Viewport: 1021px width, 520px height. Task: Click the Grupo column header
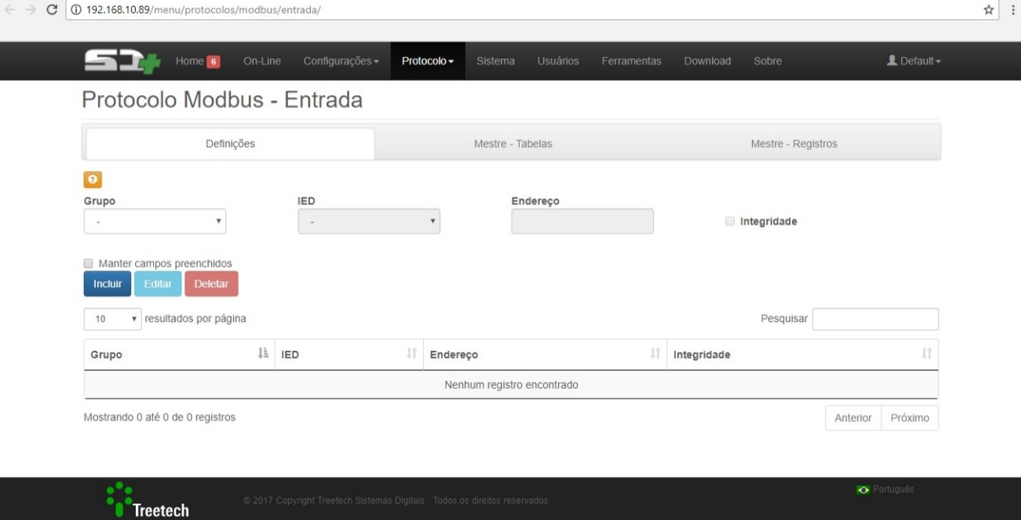(x=179, y=355)
